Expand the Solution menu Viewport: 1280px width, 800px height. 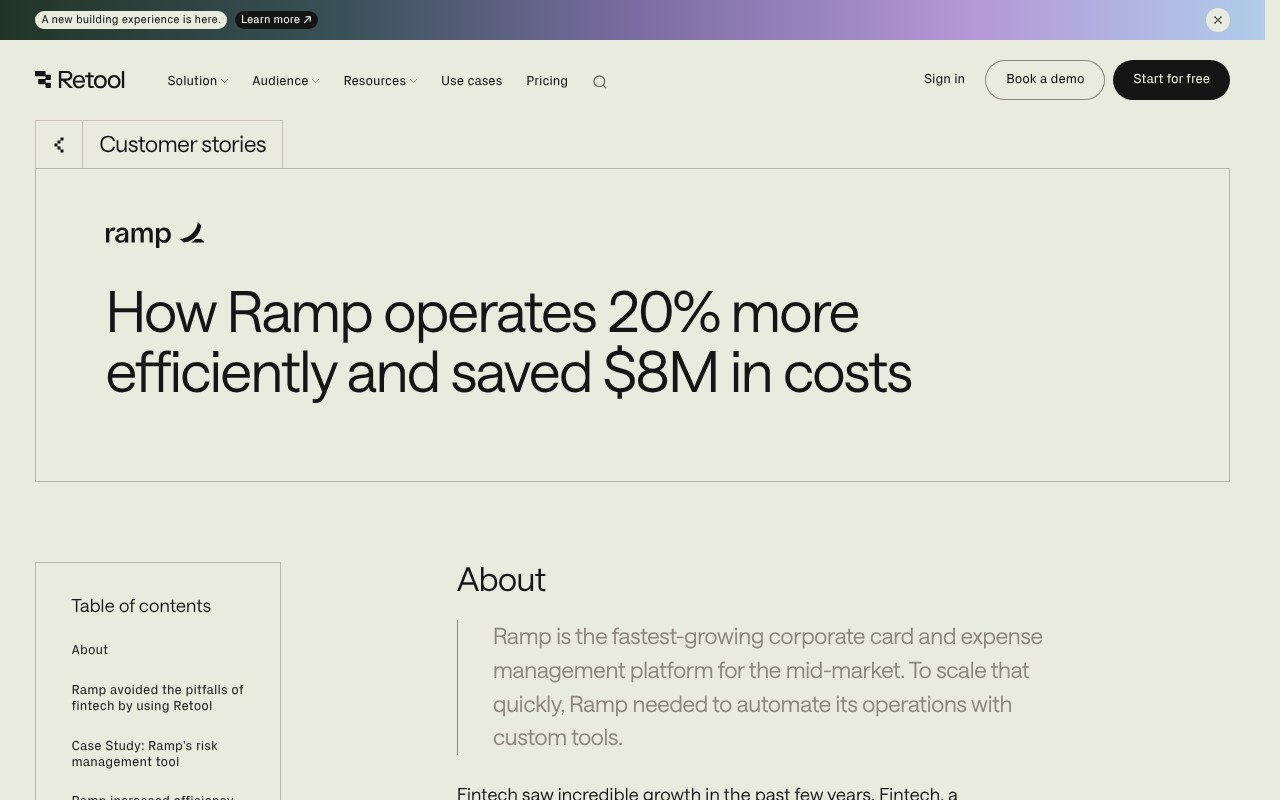pyautogui.click(x=198, y=81)
